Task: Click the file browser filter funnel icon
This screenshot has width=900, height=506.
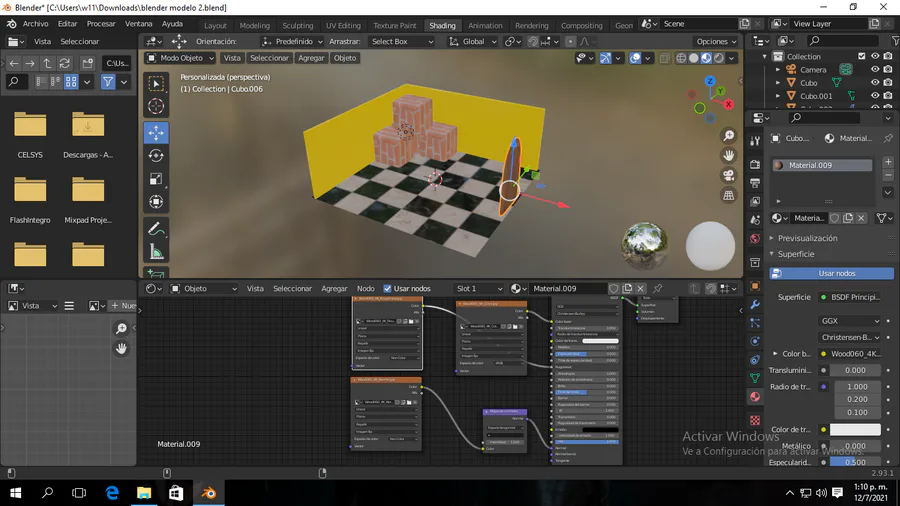Action: click(108, 82)
